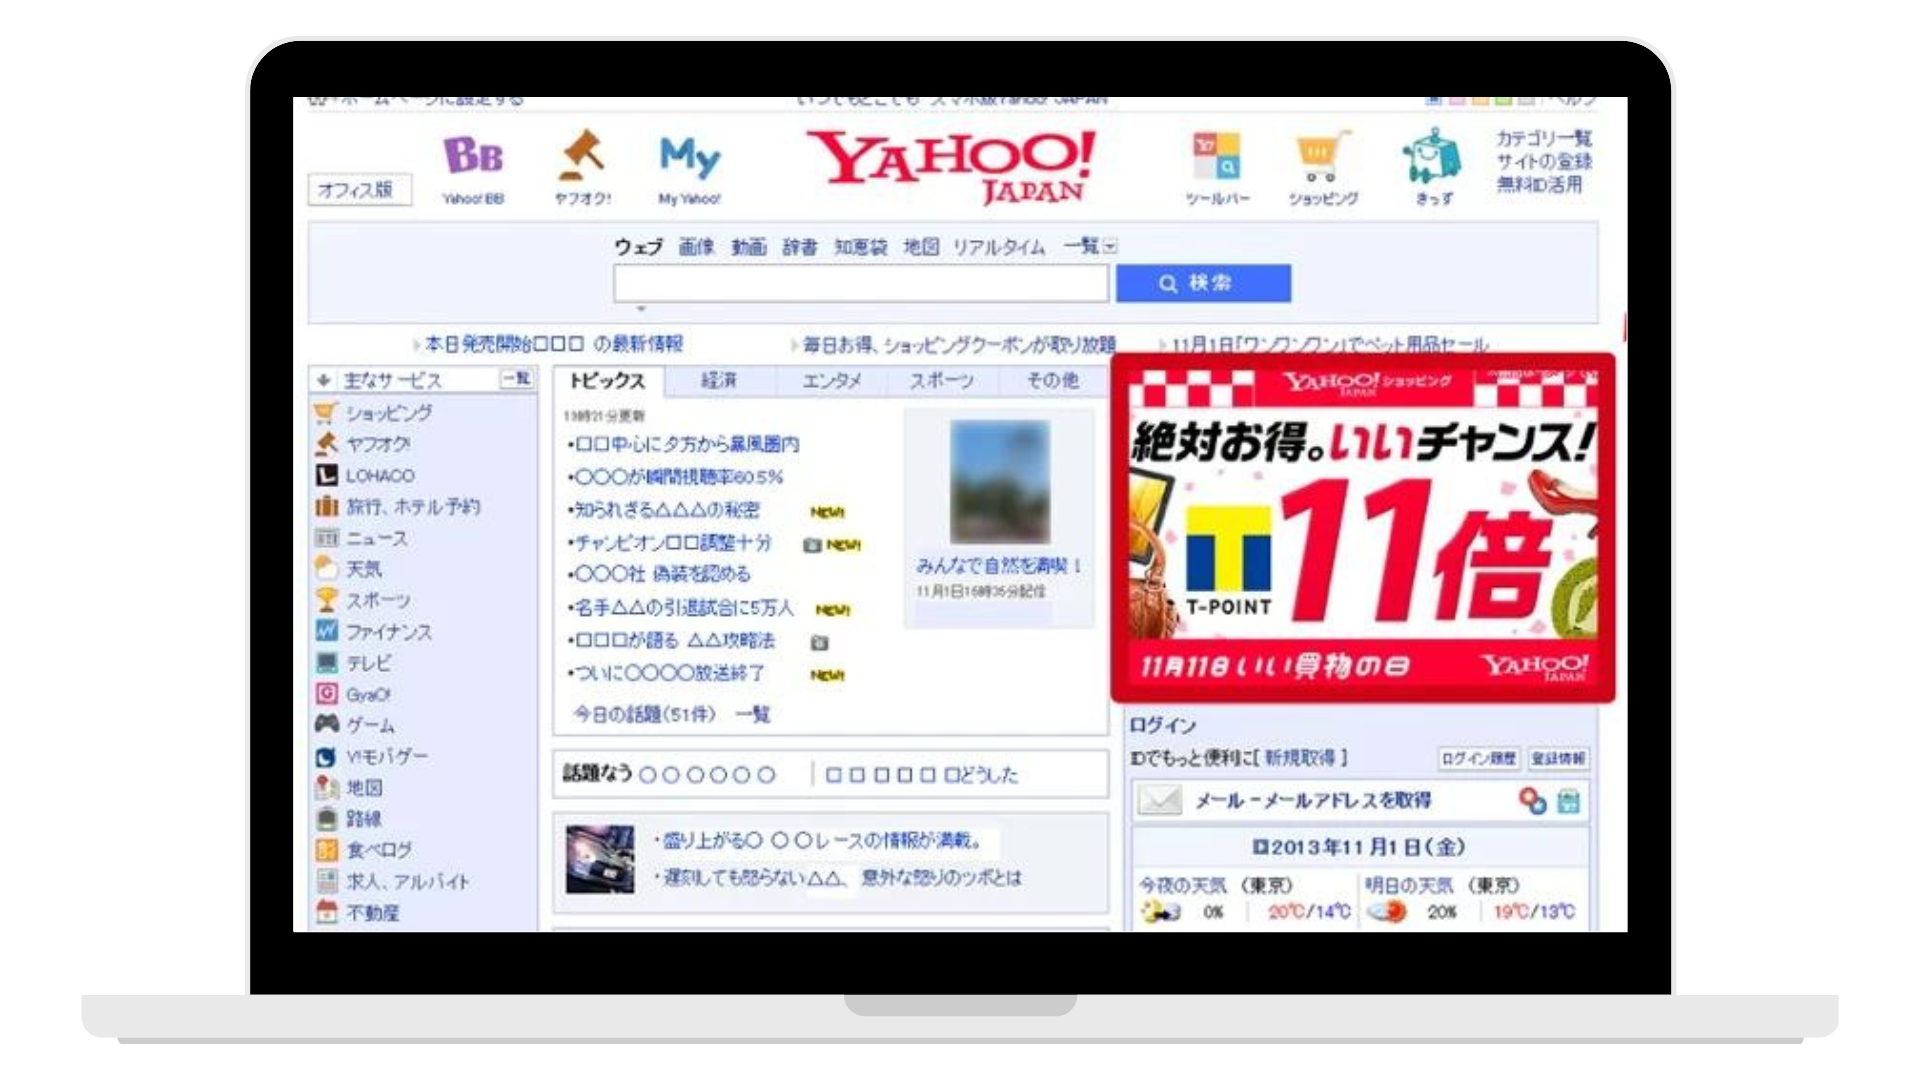This screenshot has height=1080, width=1920.
Task: Click the 不動産 icon in the sidebar
Action: (x=326, y=911)
